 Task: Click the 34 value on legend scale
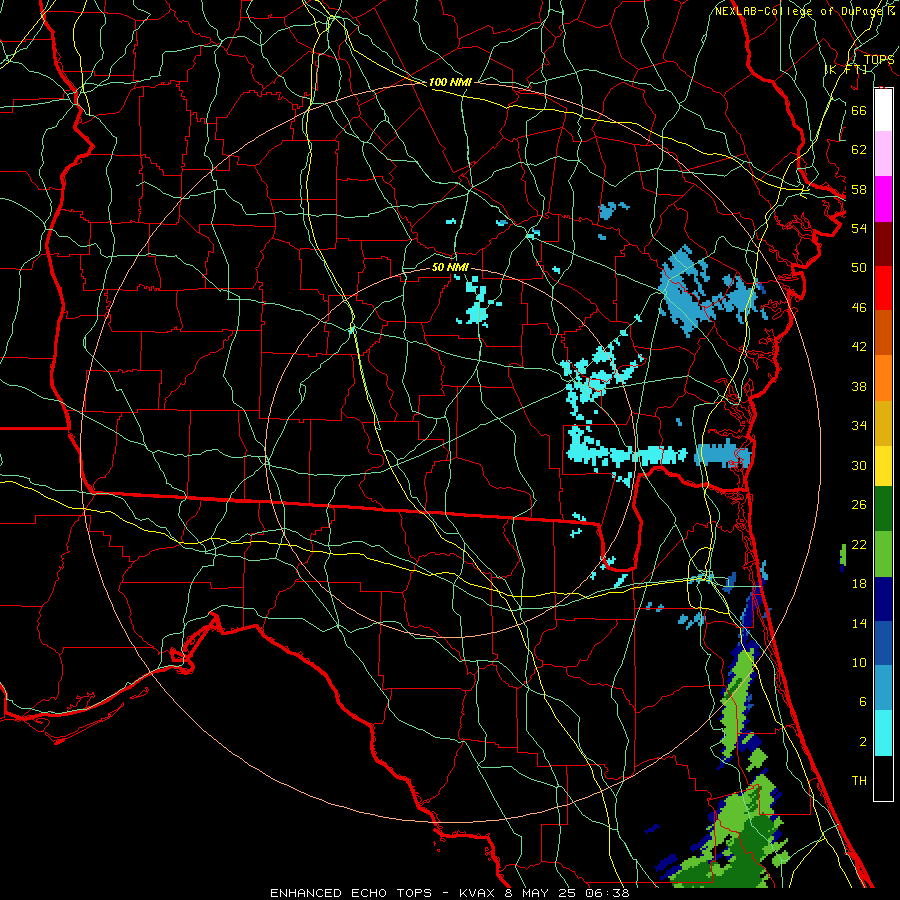click(859, 425)
